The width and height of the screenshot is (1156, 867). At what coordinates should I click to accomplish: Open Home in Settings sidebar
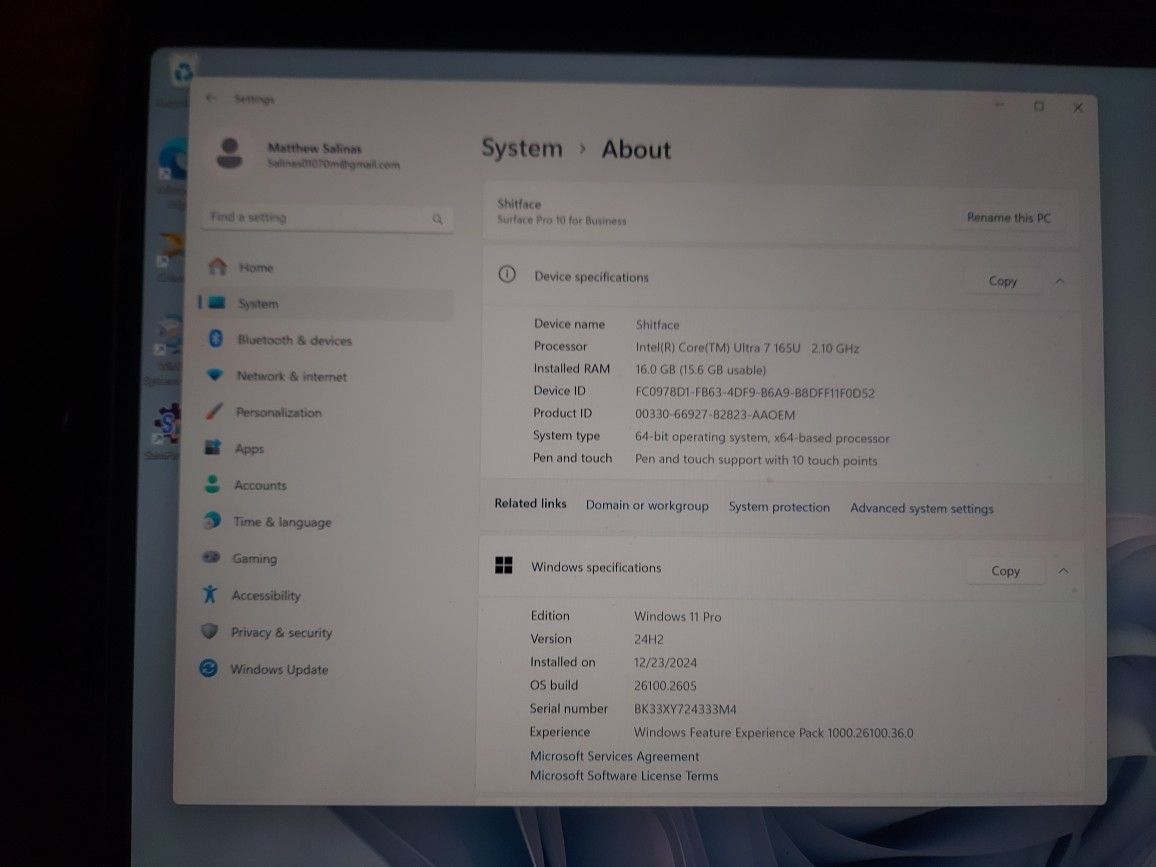click(254, 267)
